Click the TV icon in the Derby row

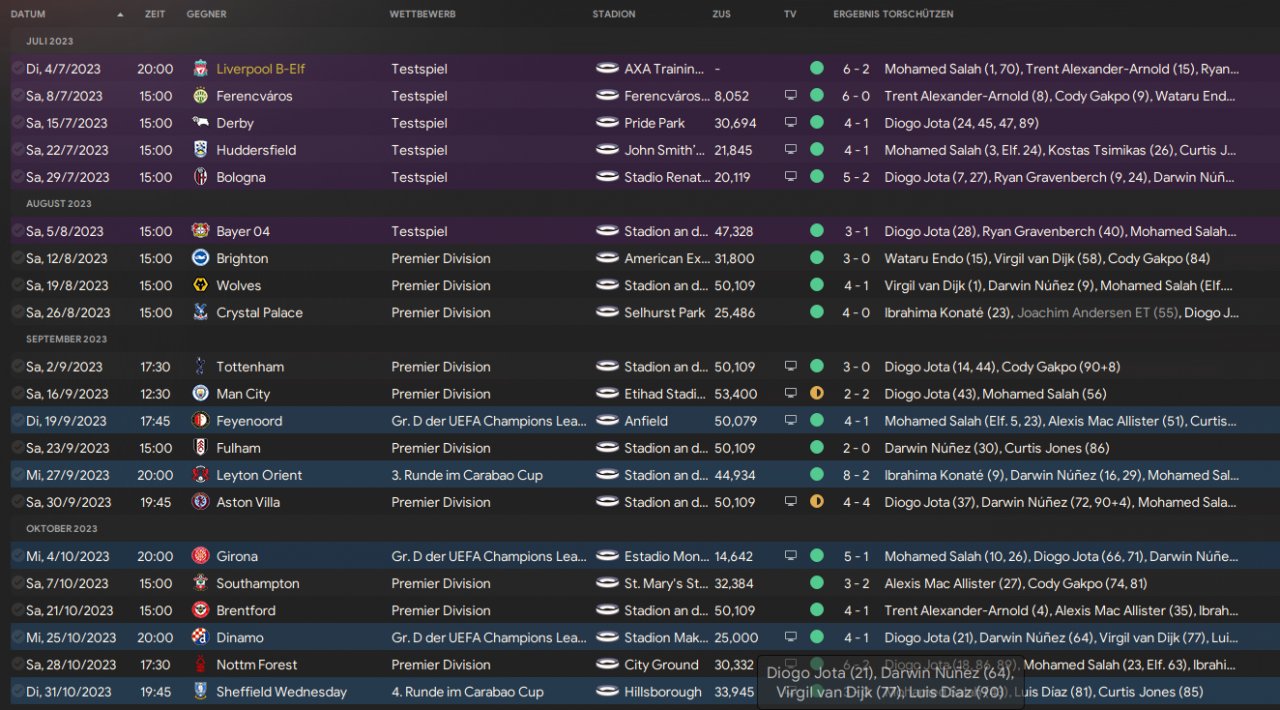point(790,123)
